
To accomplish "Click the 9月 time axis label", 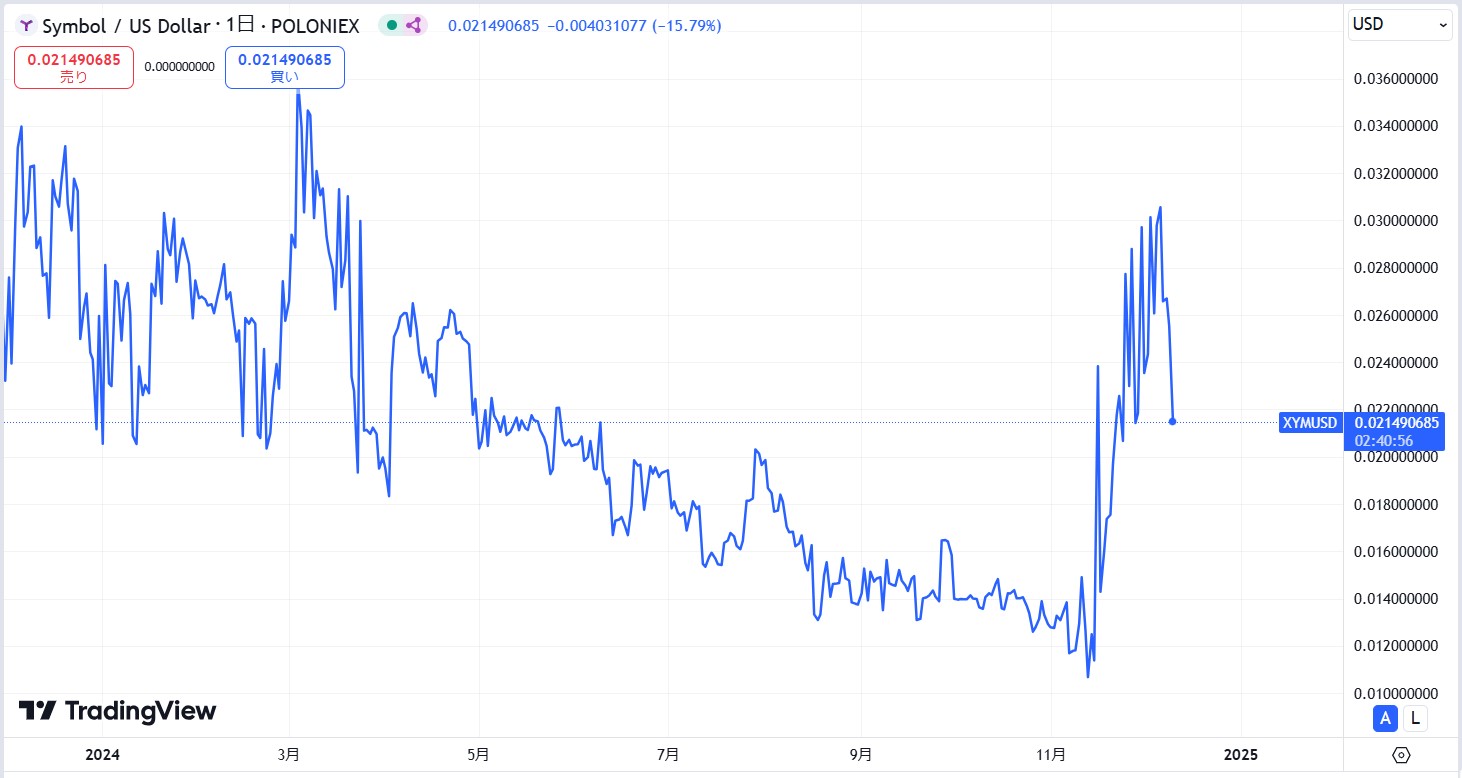I will [860, 755].
